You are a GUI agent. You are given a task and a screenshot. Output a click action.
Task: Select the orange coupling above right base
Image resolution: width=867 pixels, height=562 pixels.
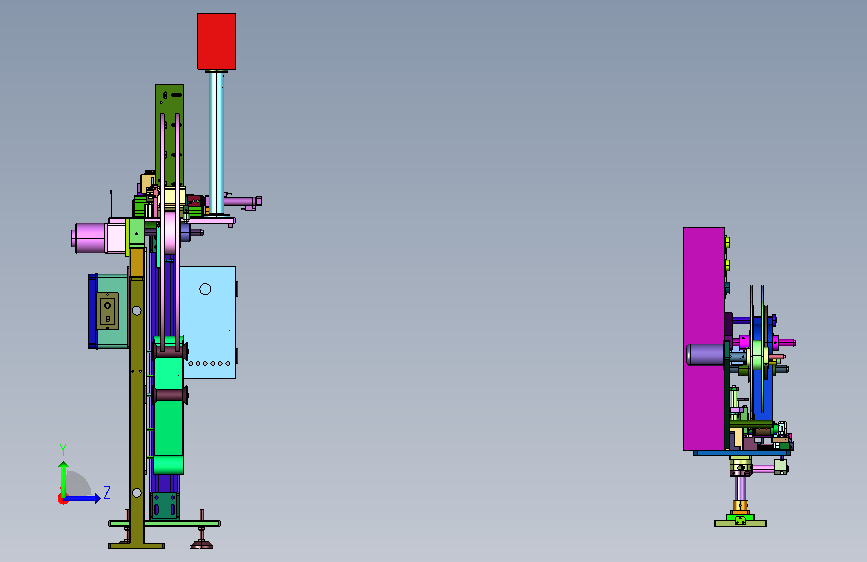click(740, 506)
